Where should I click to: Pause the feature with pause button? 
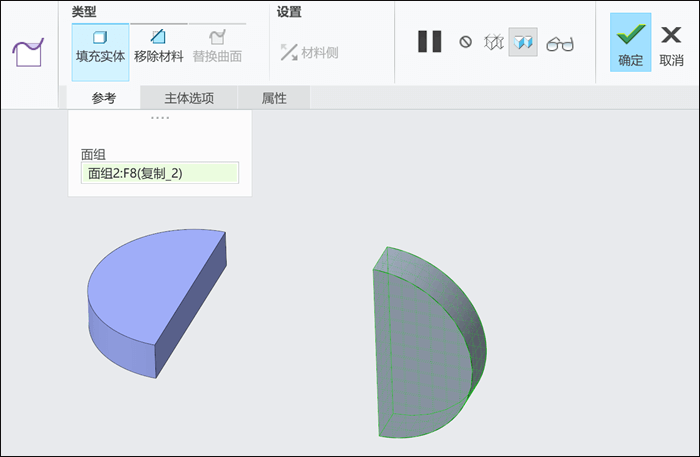pos(429,42)
